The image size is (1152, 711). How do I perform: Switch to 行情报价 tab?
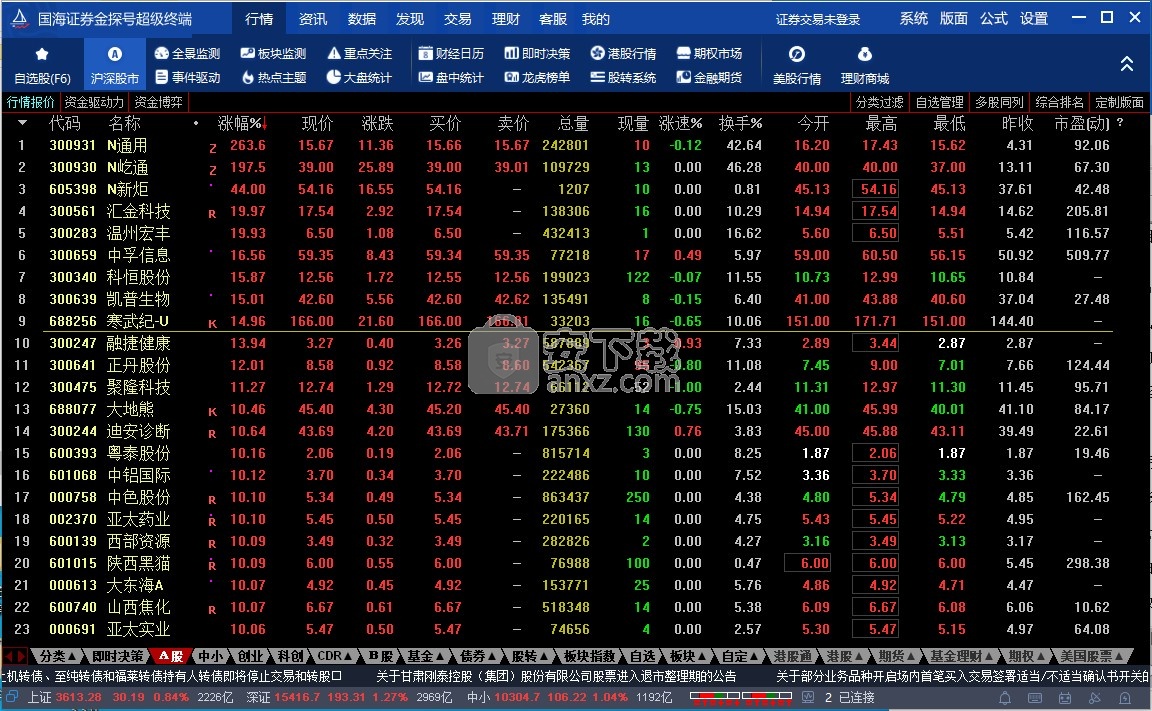31,102
